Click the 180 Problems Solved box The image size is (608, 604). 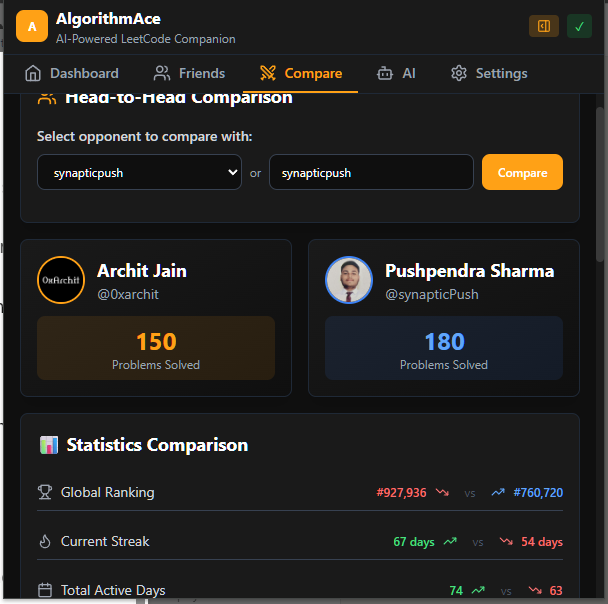tap(444, 348)
